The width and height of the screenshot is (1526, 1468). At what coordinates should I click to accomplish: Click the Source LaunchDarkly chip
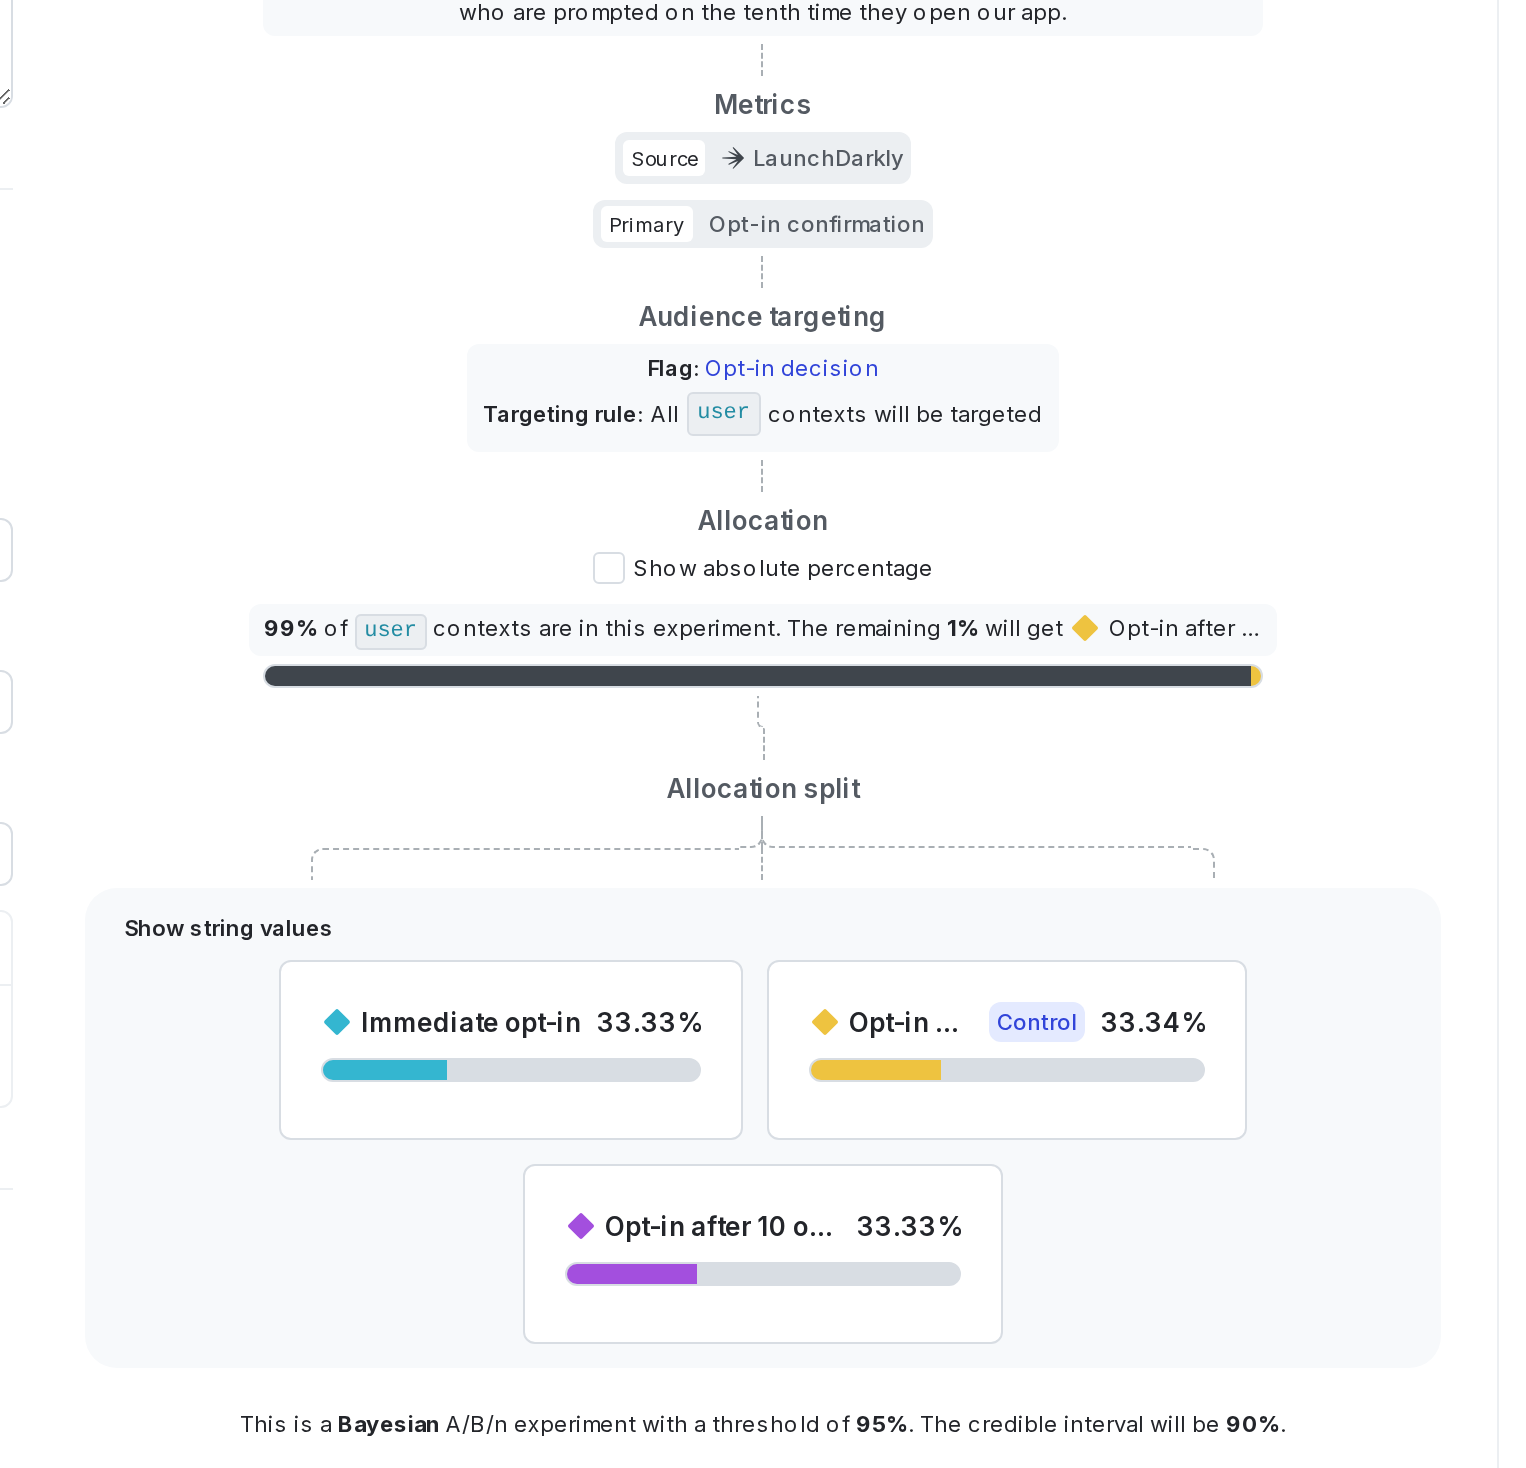click(x=762, y=158)
